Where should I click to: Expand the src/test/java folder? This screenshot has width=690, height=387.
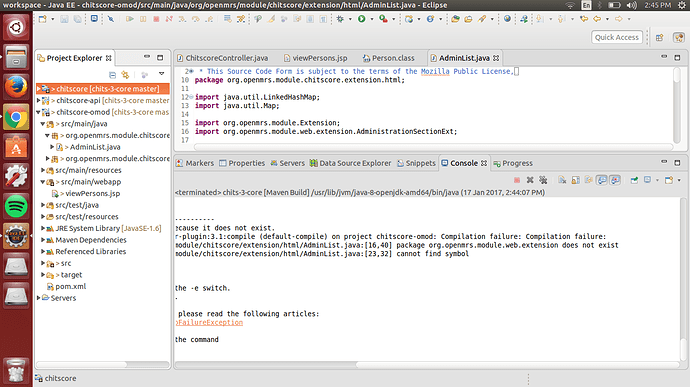click(43, 205)
